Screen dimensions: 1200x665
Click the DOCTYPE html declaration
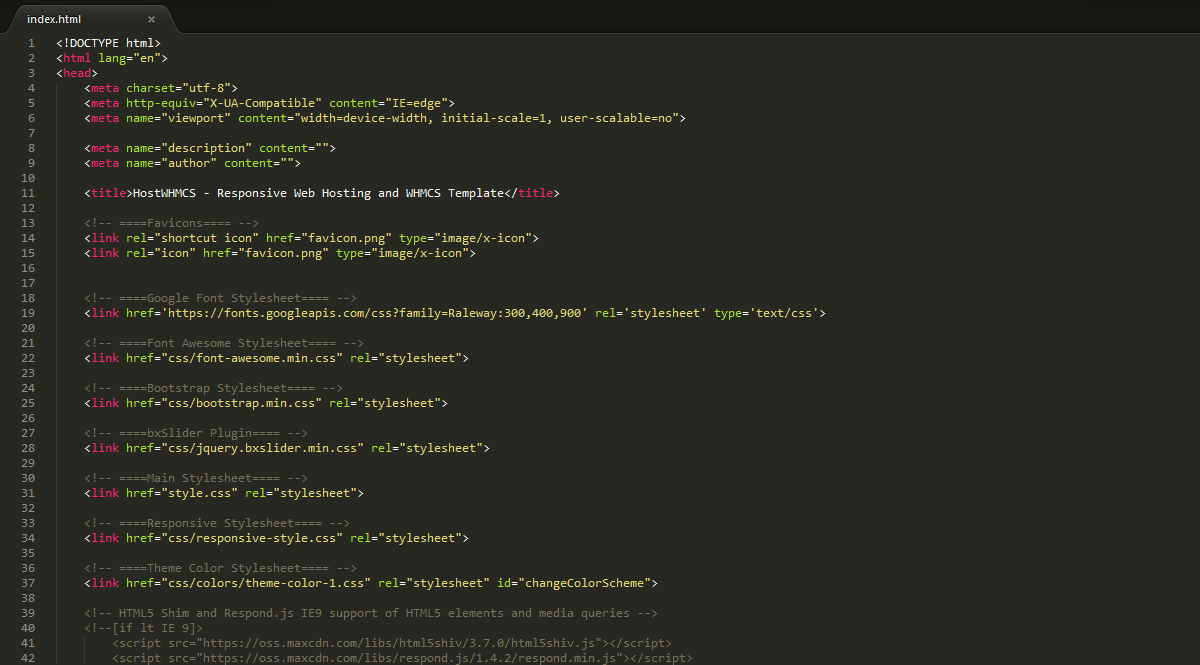tap(108, 43)
